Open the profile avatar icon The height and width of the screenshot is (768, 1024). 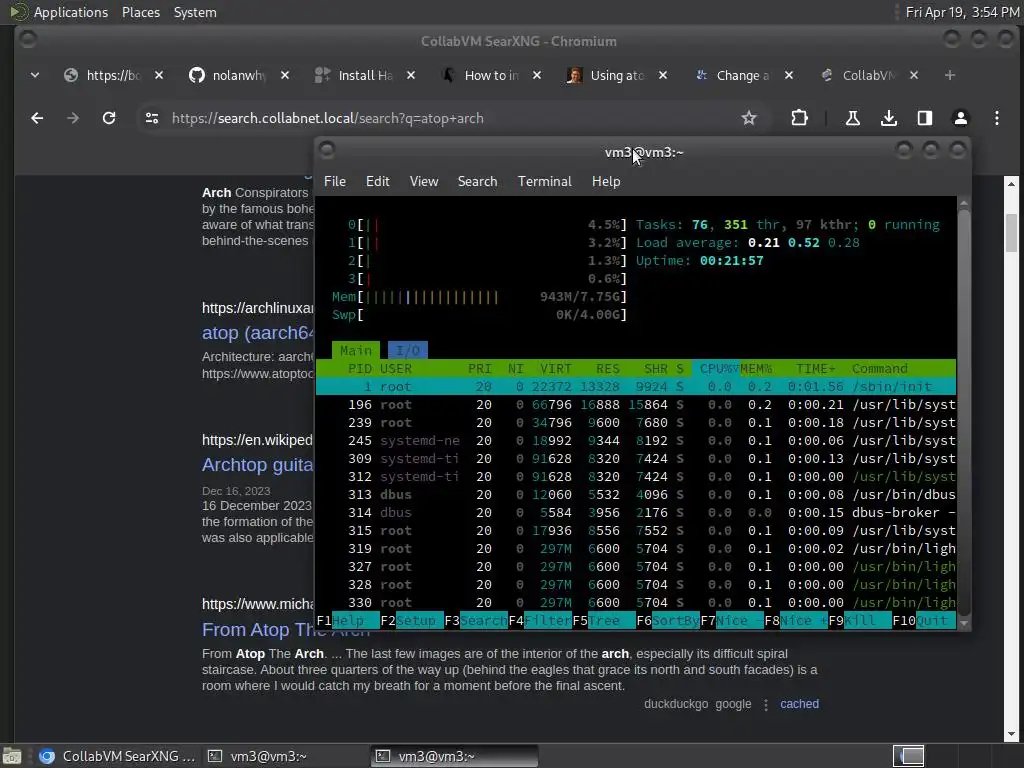[x=961, y=118]
